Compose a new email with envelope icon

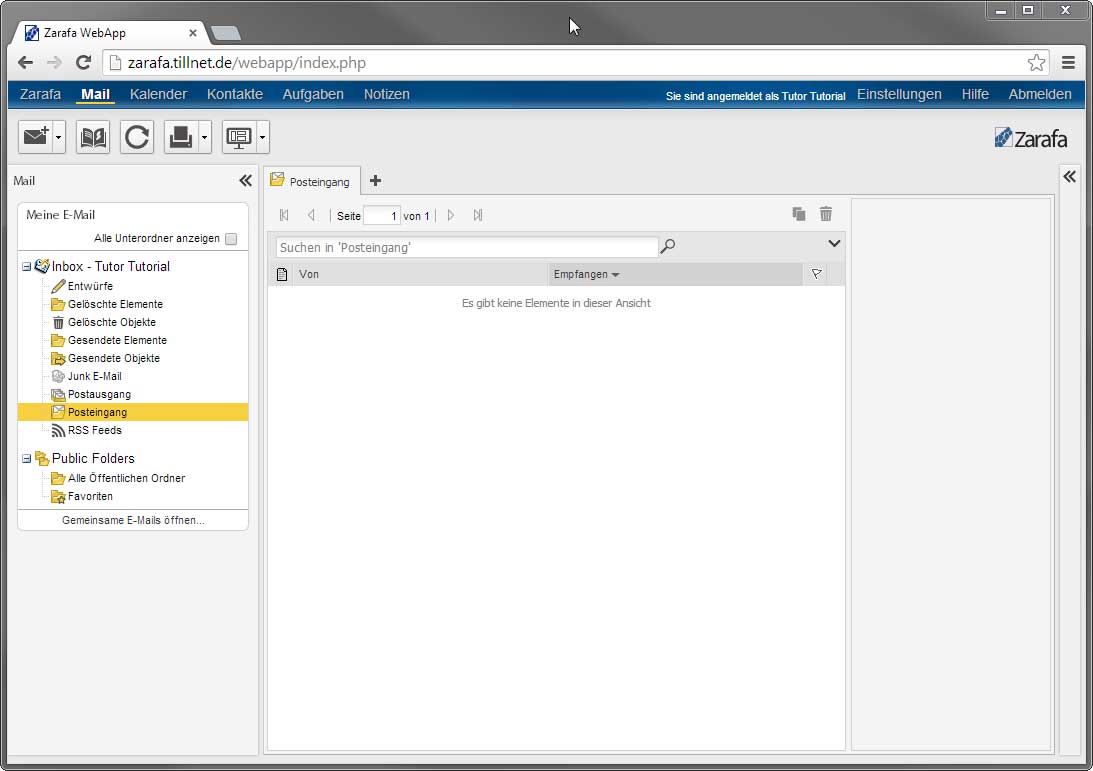(35, 137)
